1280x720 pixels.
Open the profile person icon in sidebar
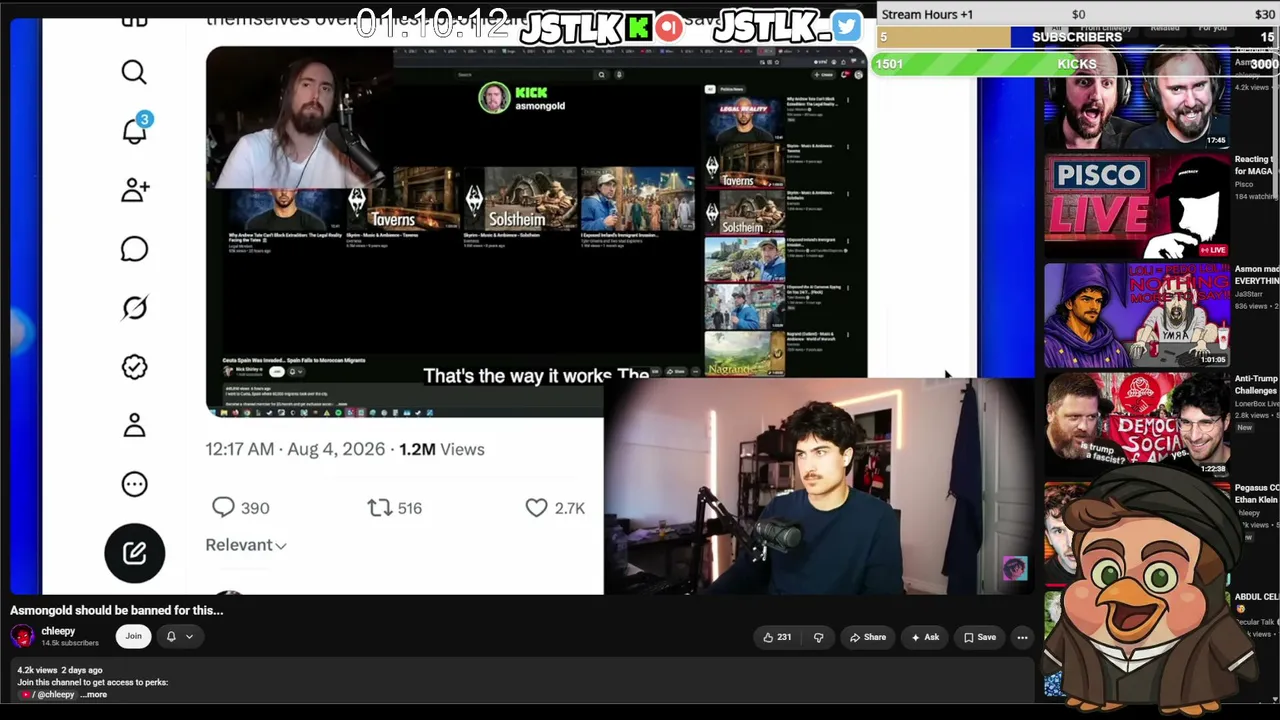(x=134, y=426)
